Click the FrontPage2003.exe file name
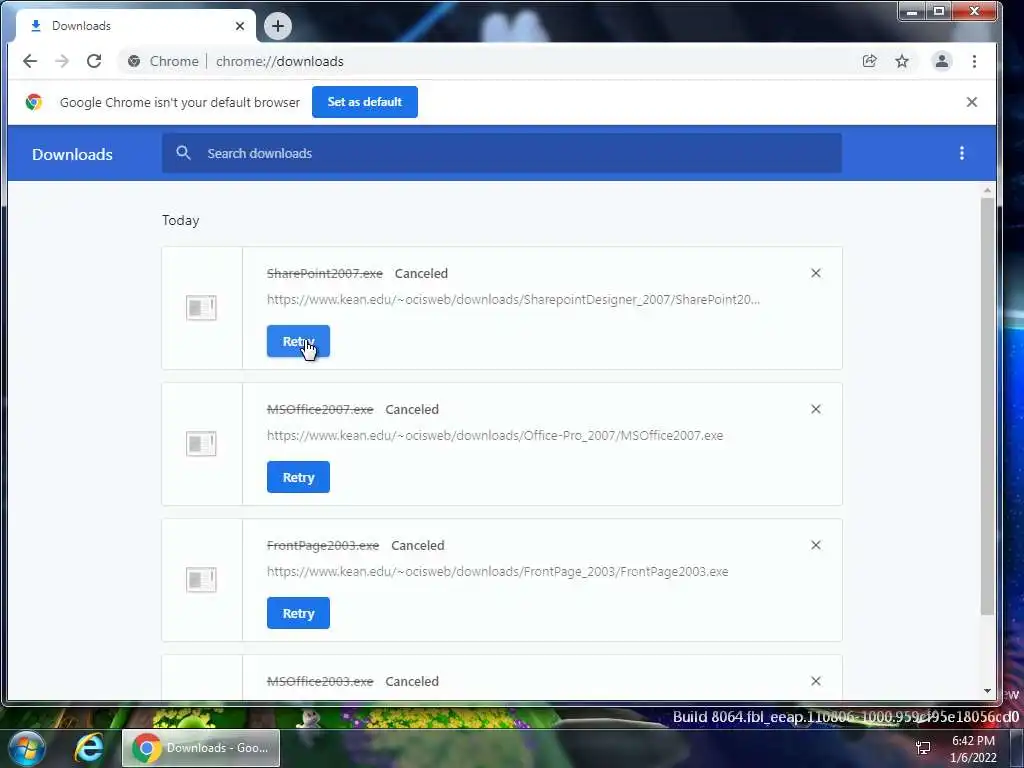Image resolution: width=1024 pixels, height=768 pixels. coord(323,545)
